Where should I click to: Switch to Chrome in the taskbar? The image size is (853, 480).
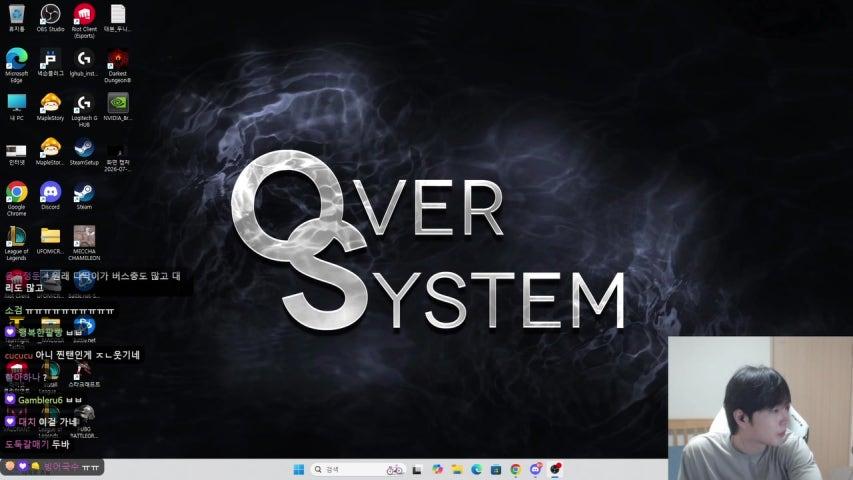[x=516, y=469]
